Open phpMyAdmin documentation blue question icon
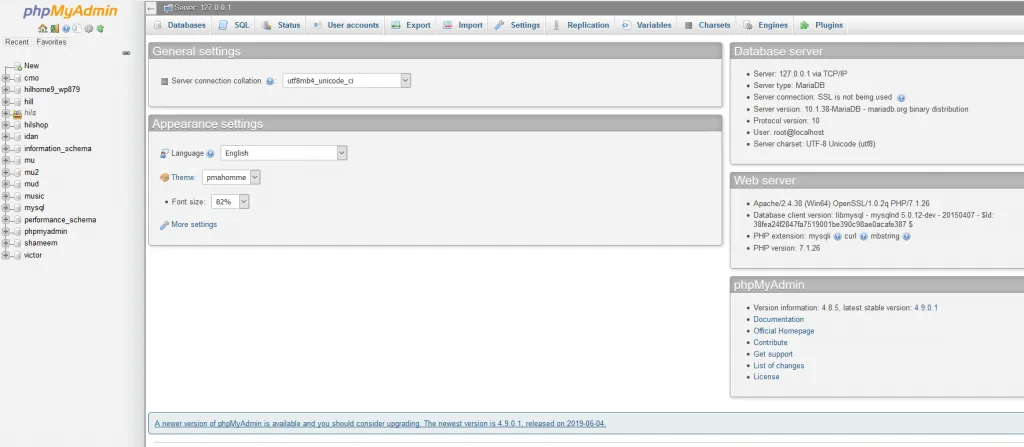 [66, 29]
